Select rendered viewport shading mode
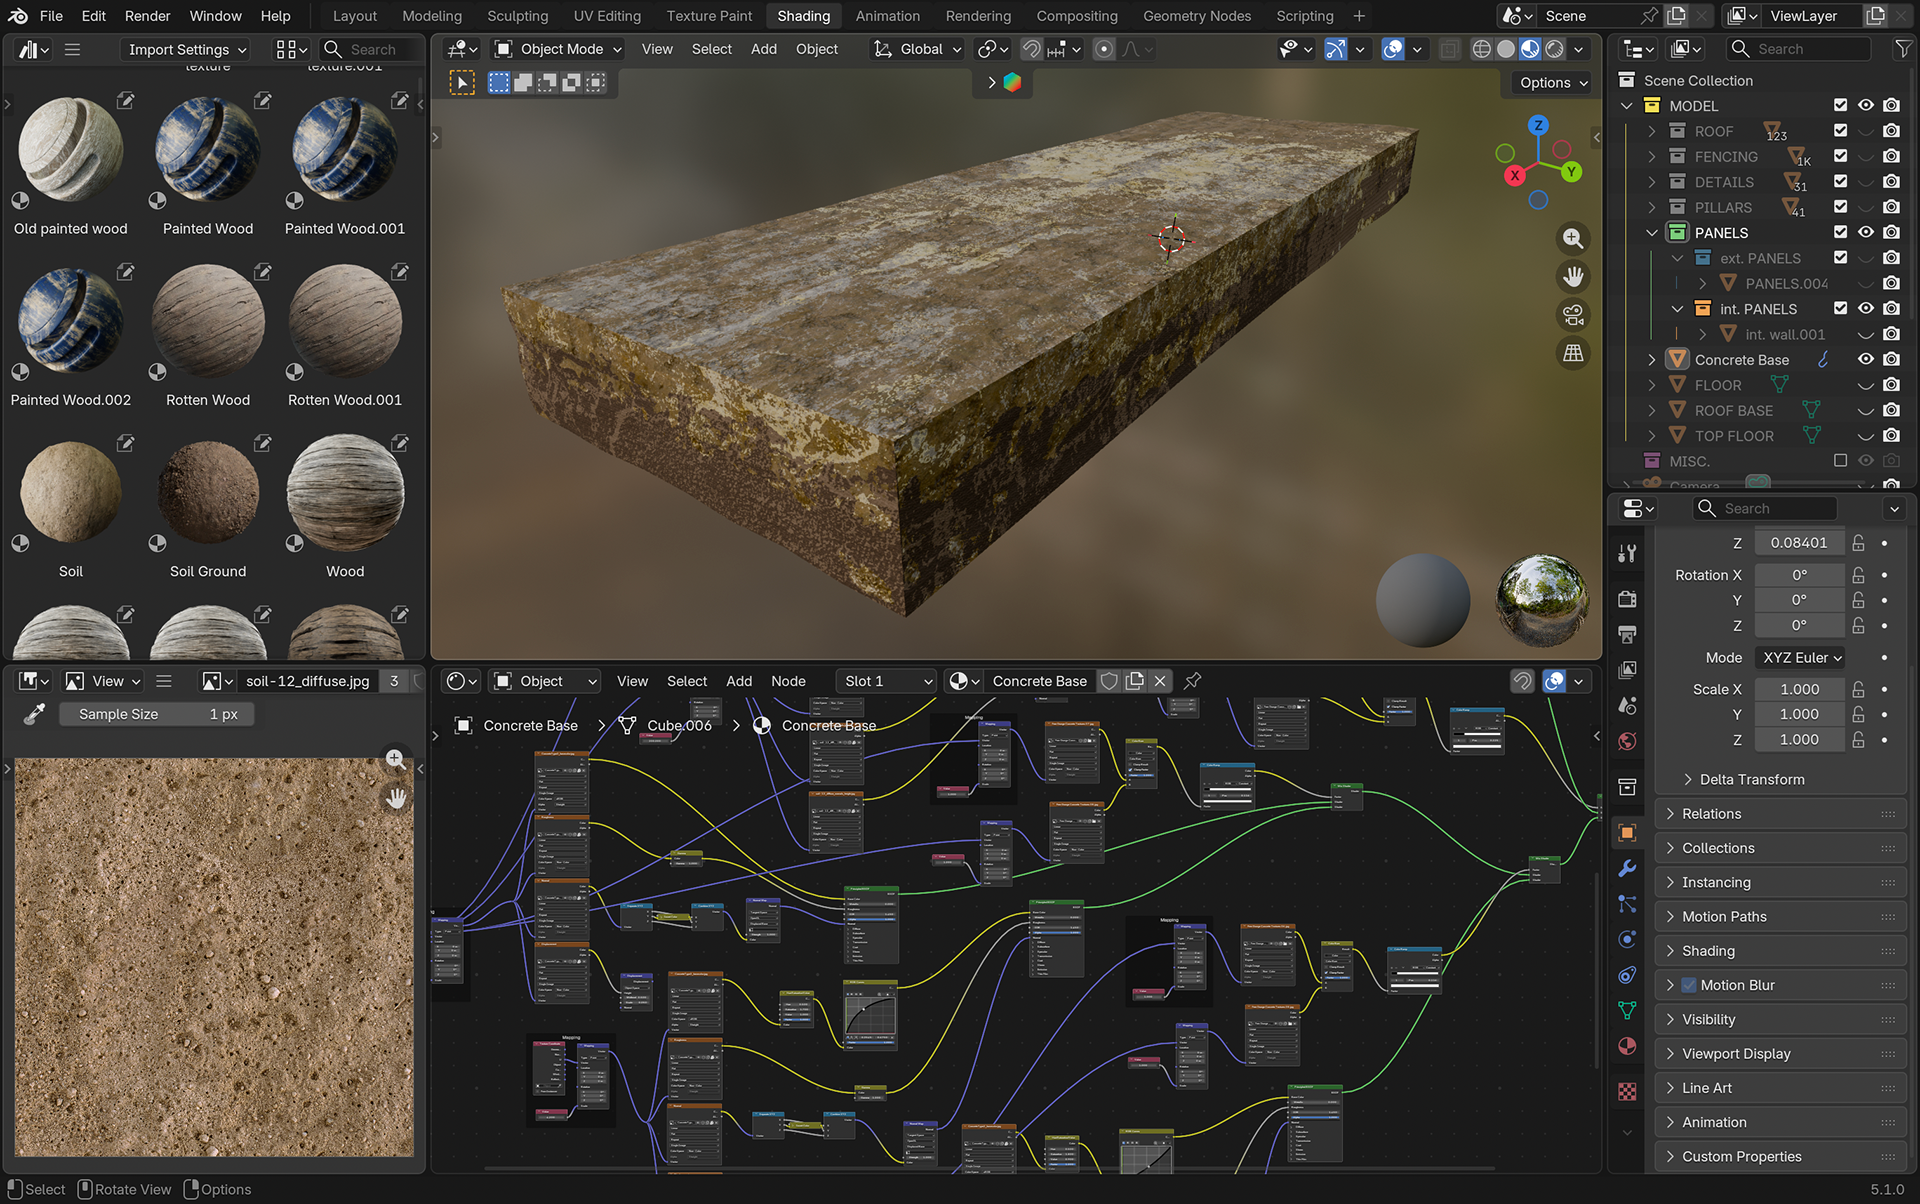The height and width of the screenshot is (1204, 1920). (x=1554, y=49)
